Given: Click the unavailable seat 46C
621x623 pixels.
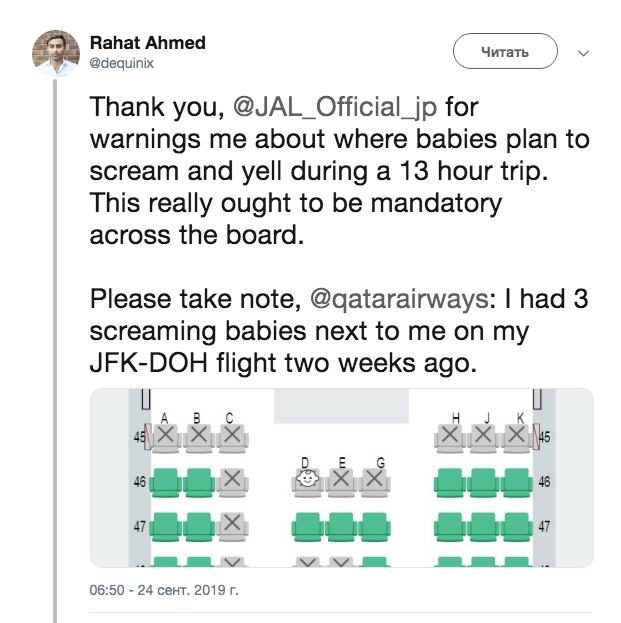Looking at the screenshot, I should pyautogui.click(x=232, y=480).
